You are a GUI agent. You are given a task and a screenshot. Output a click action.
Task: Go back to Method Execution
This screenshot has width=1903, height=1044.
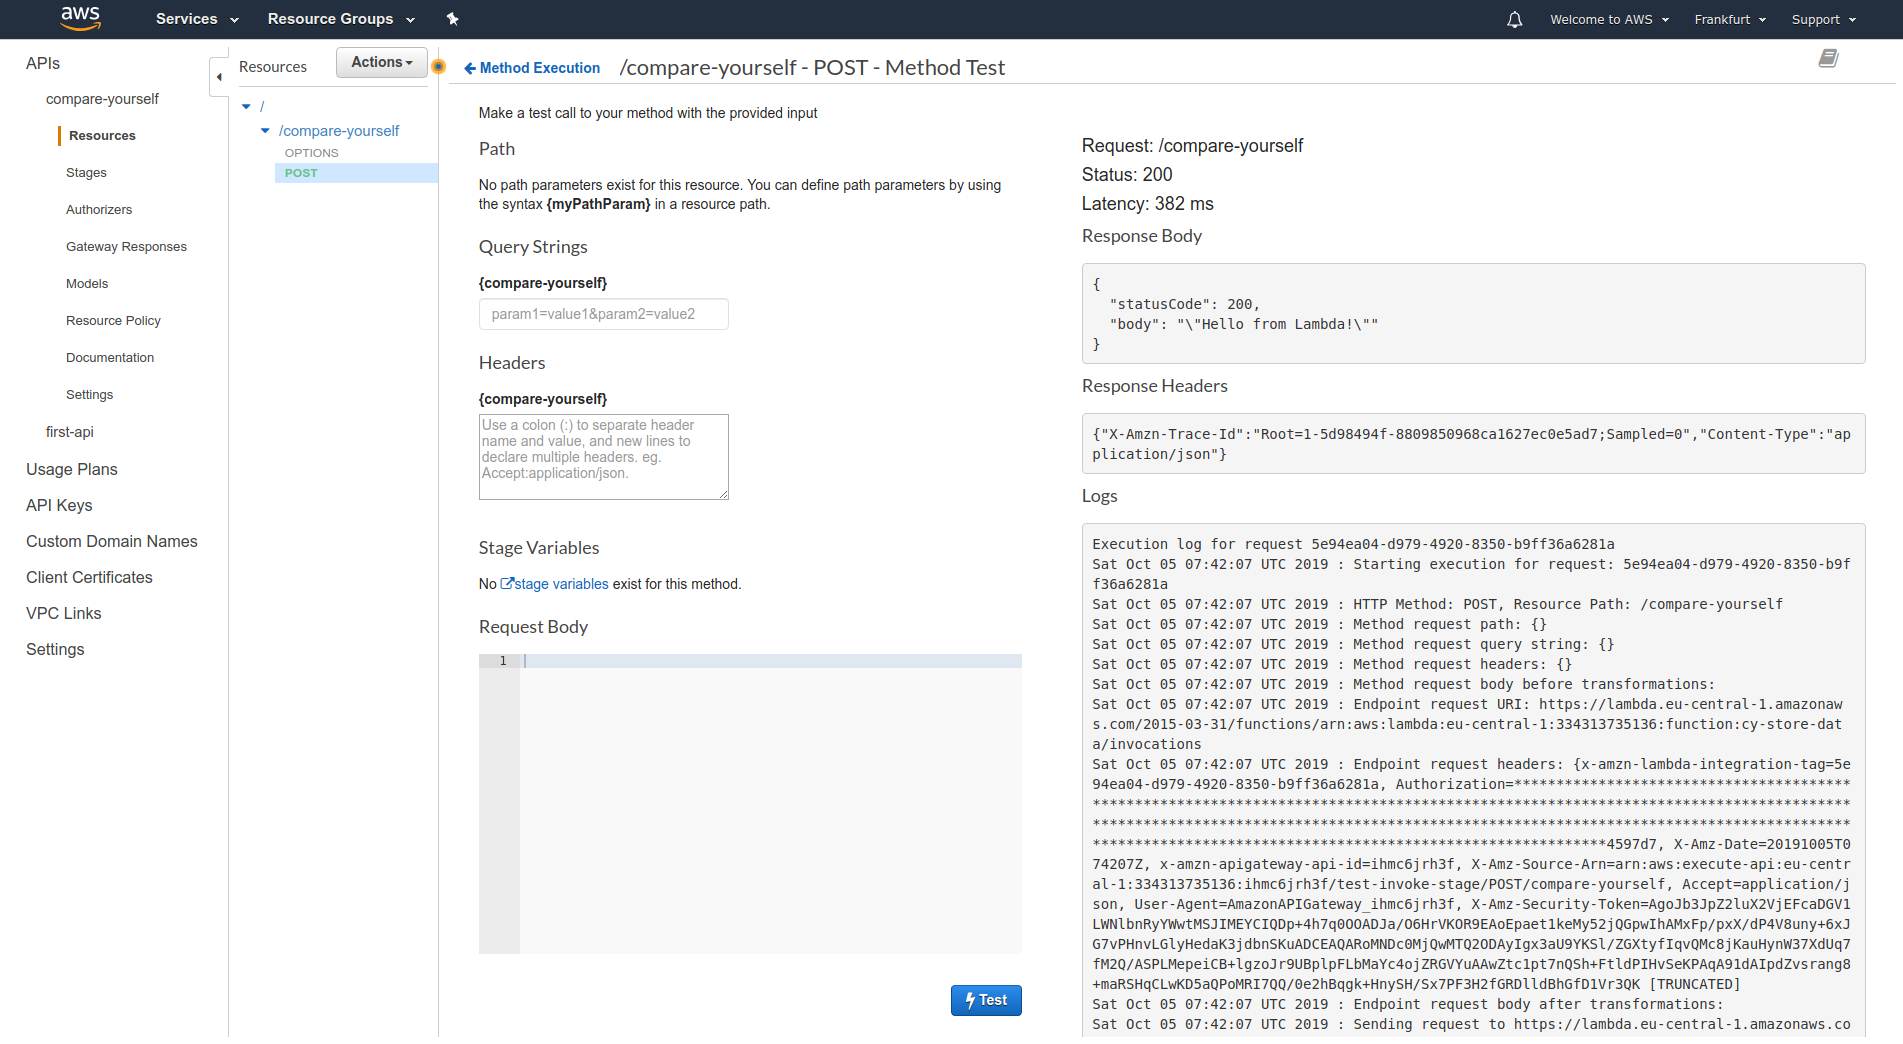coord(532,68)
